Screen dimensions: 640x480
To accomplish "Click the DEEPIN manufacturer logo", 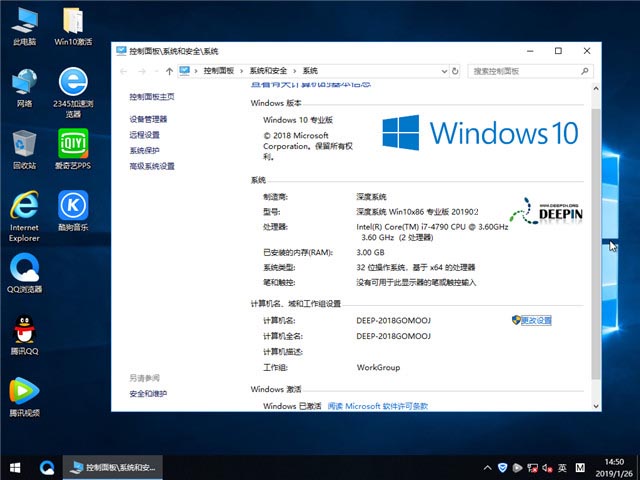I will (546, 211).
